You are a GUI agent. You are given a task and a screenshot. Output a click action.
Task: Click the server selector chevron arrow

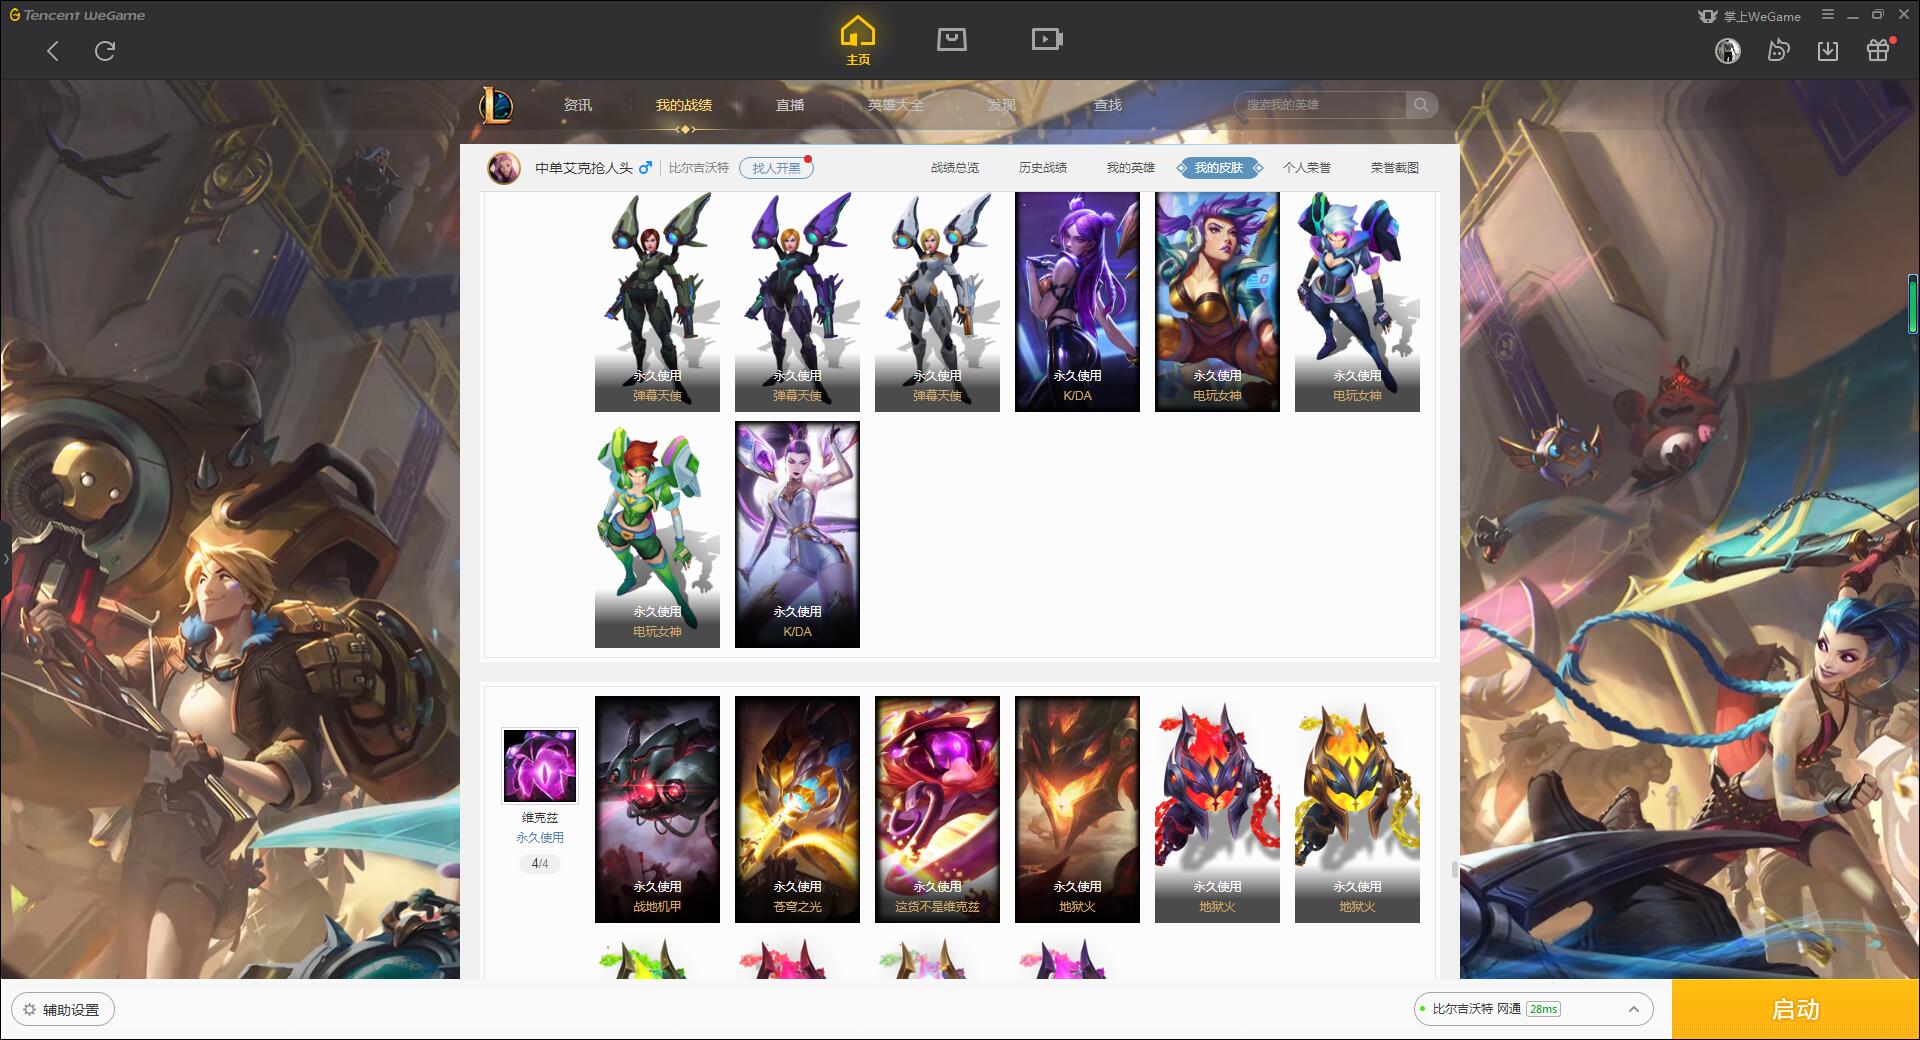coord(1633,1009)
